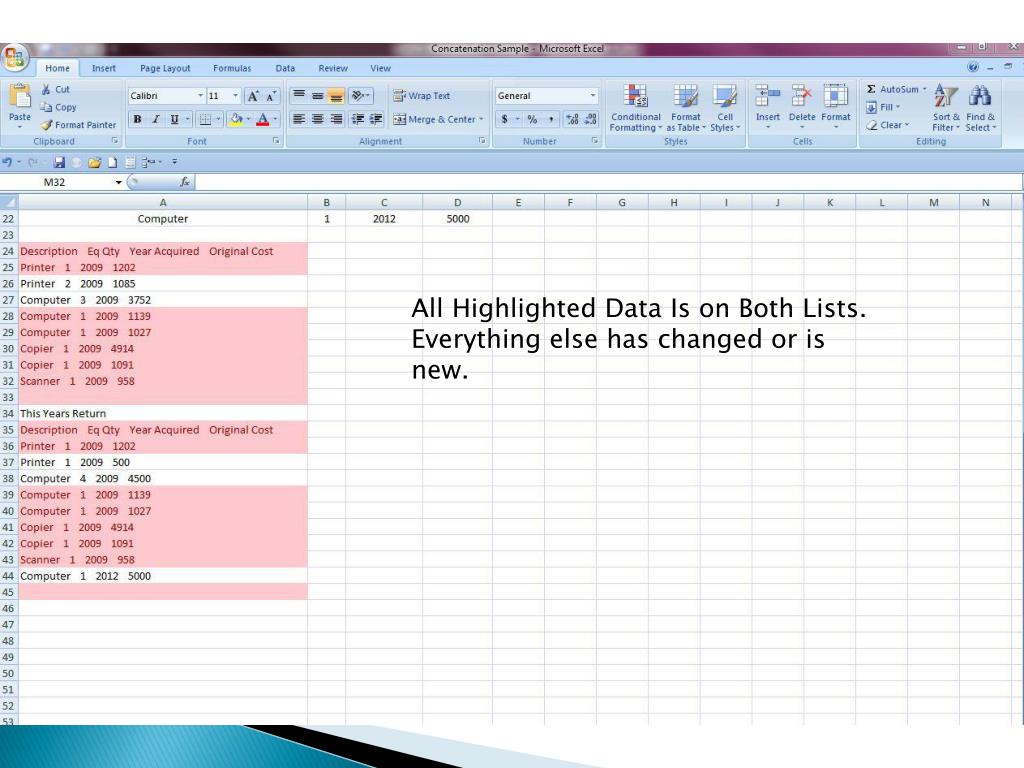
Task: Click Decrease Decimal icon
Action: 591,120
